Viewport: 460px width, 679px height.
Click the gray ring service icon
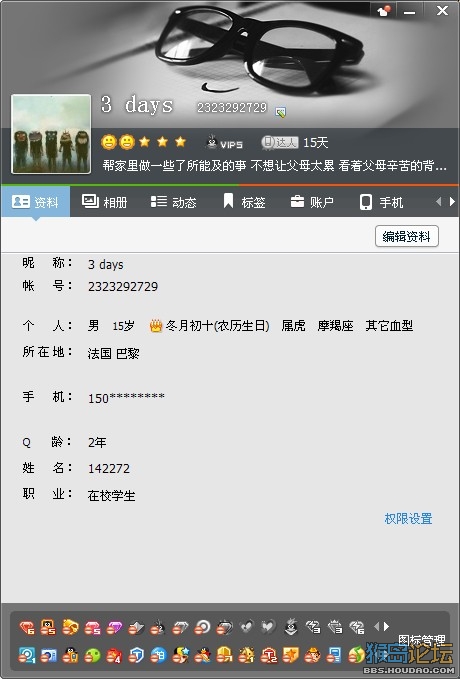(x=202, y=627)
